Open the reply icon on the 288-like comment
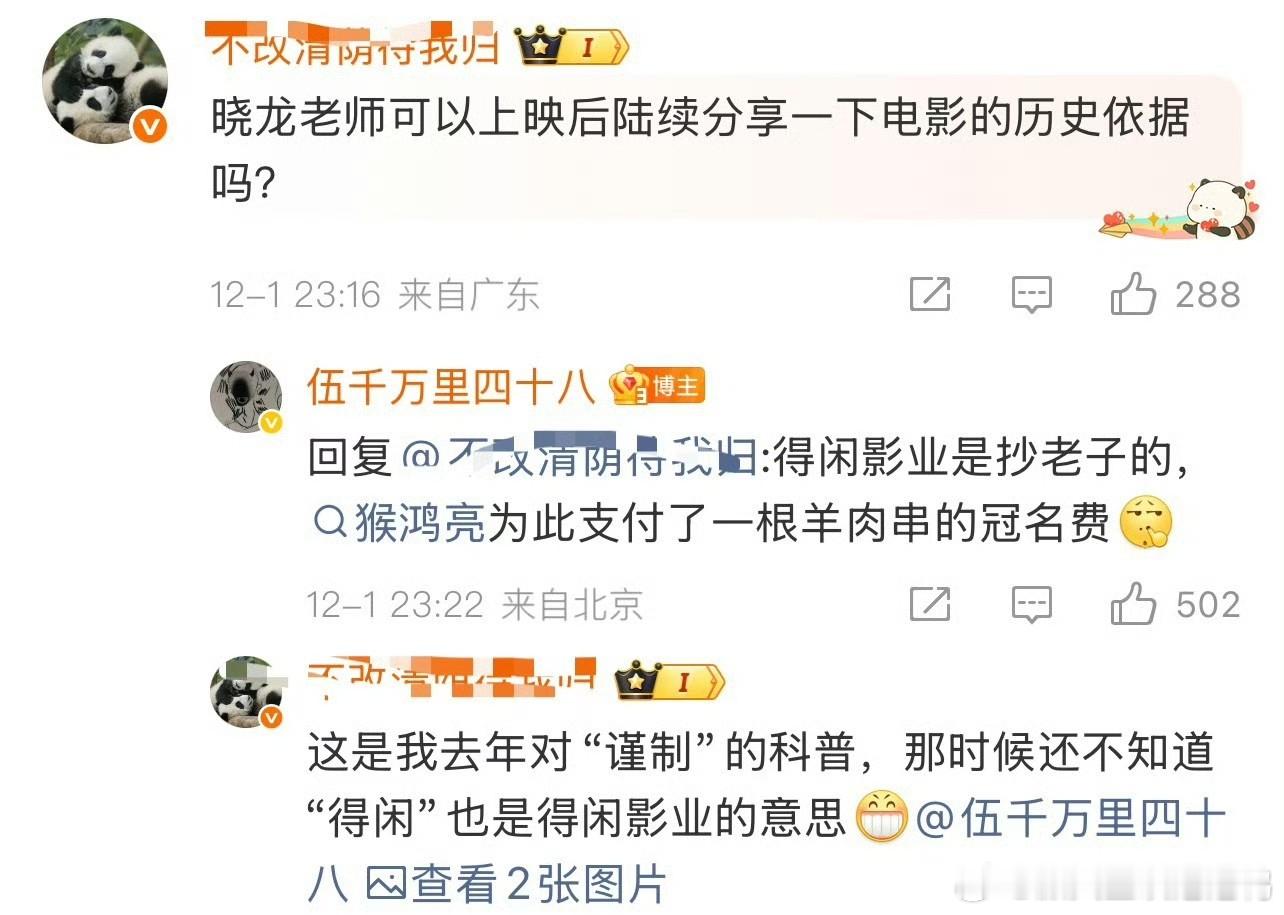 pos(1031,295)
